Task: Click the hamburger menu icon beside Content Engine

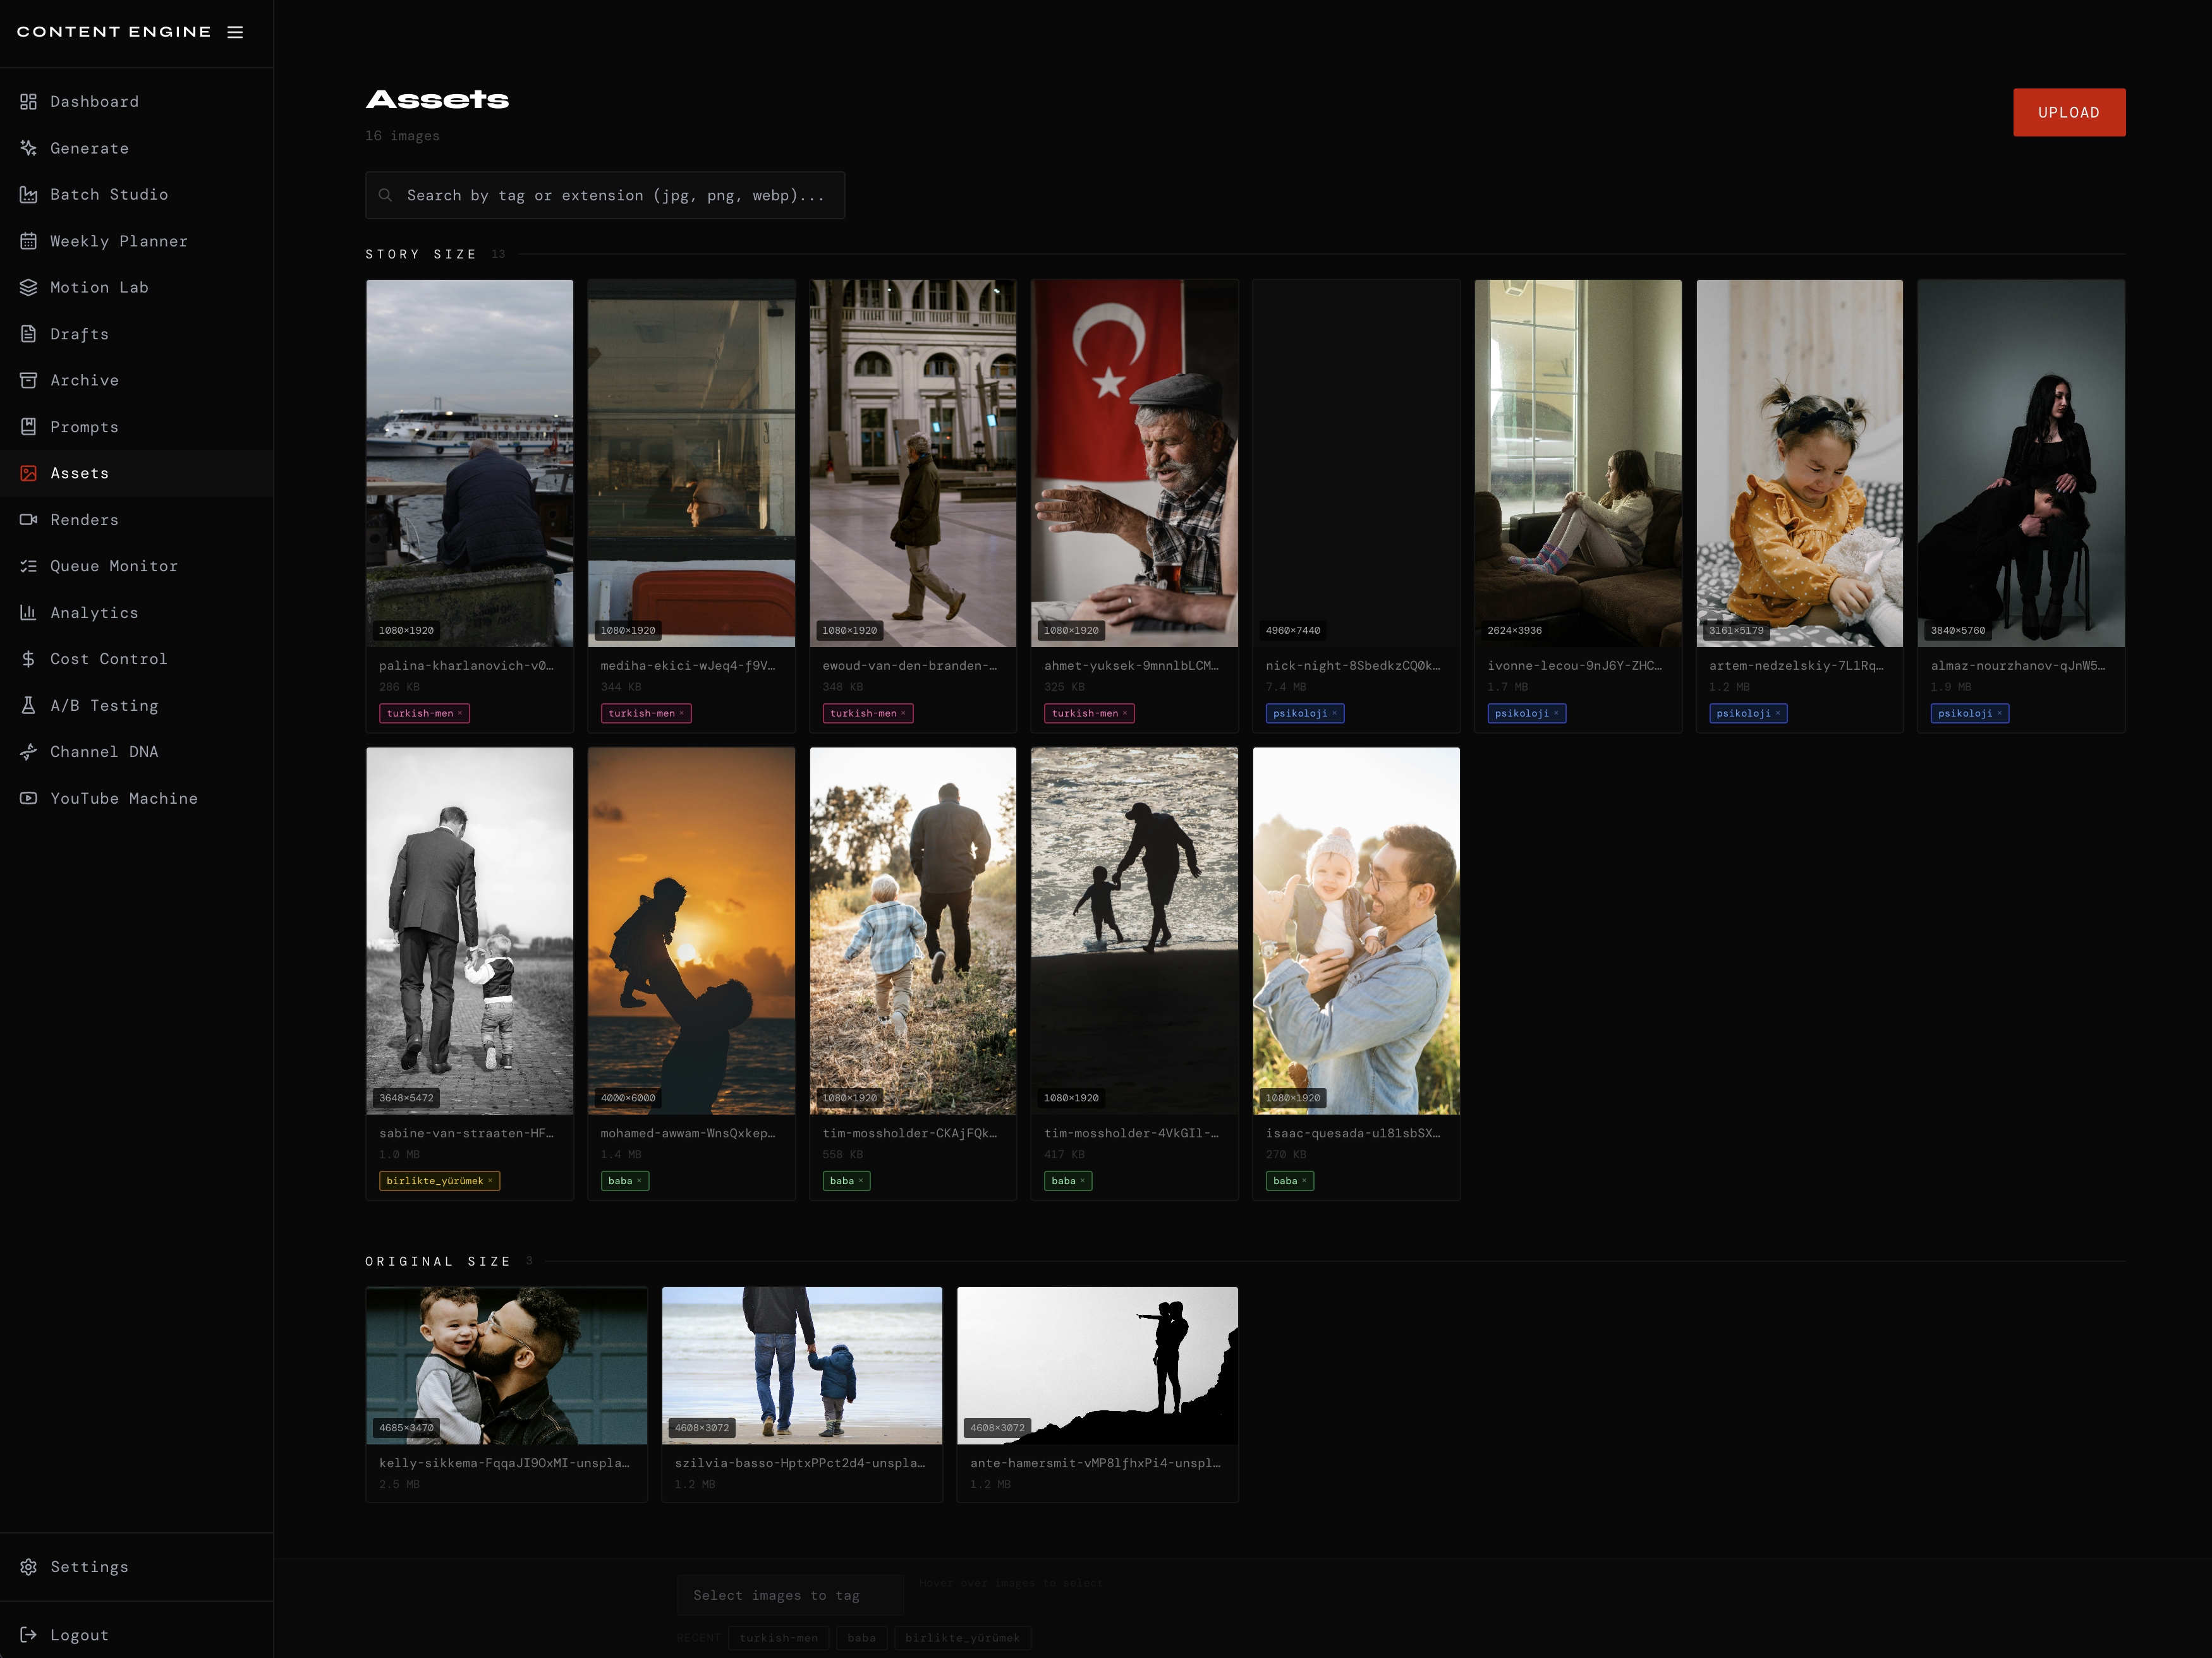Action: (235, 32)
